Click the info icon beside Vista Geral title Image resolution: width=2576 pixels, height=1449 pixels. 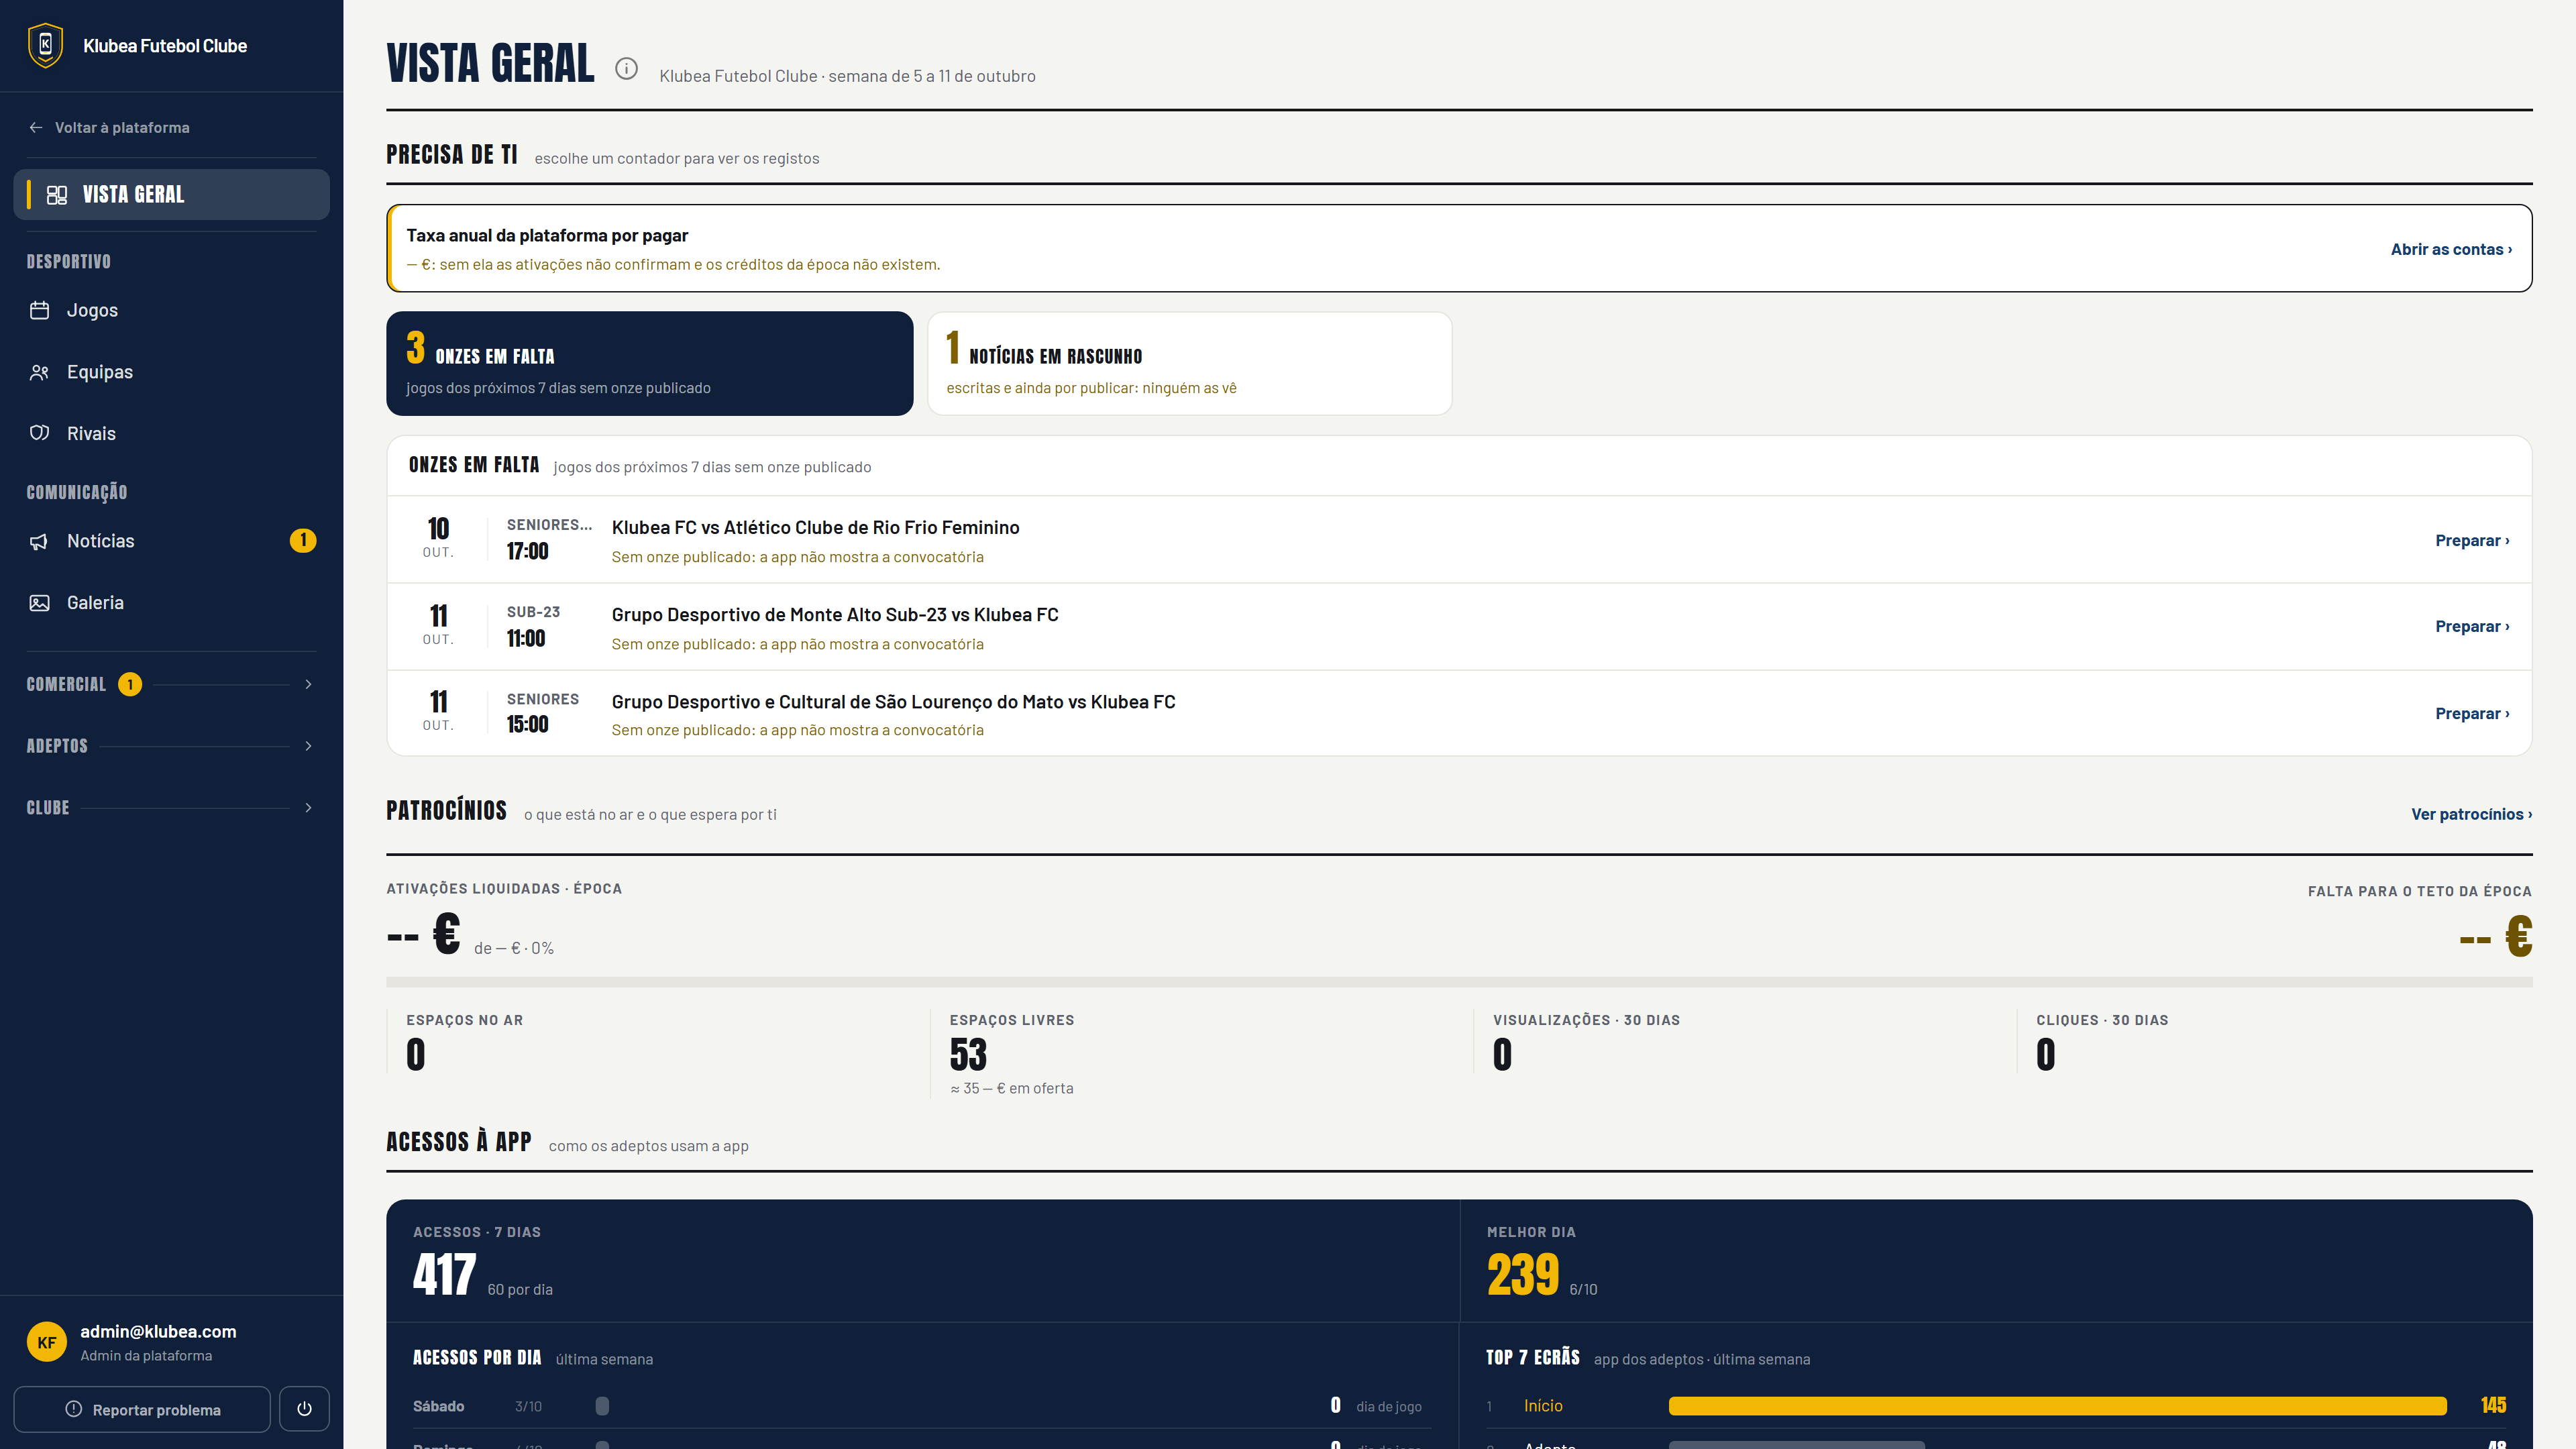coord(626,69)
